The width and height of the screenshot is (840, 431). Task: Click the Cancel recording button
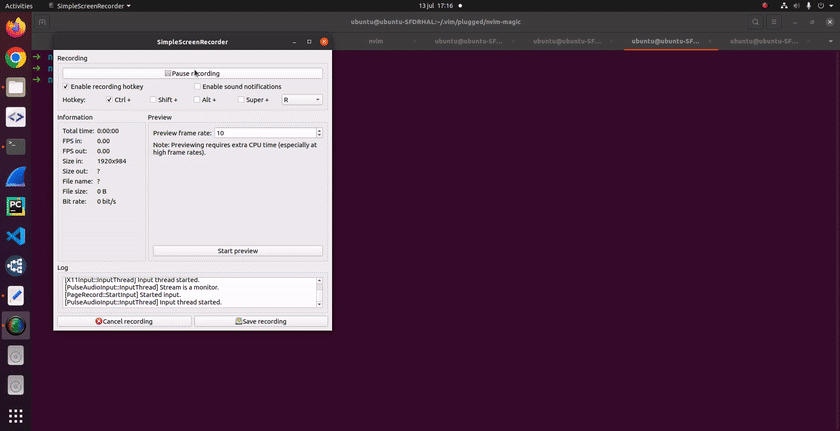coord(124,321)
